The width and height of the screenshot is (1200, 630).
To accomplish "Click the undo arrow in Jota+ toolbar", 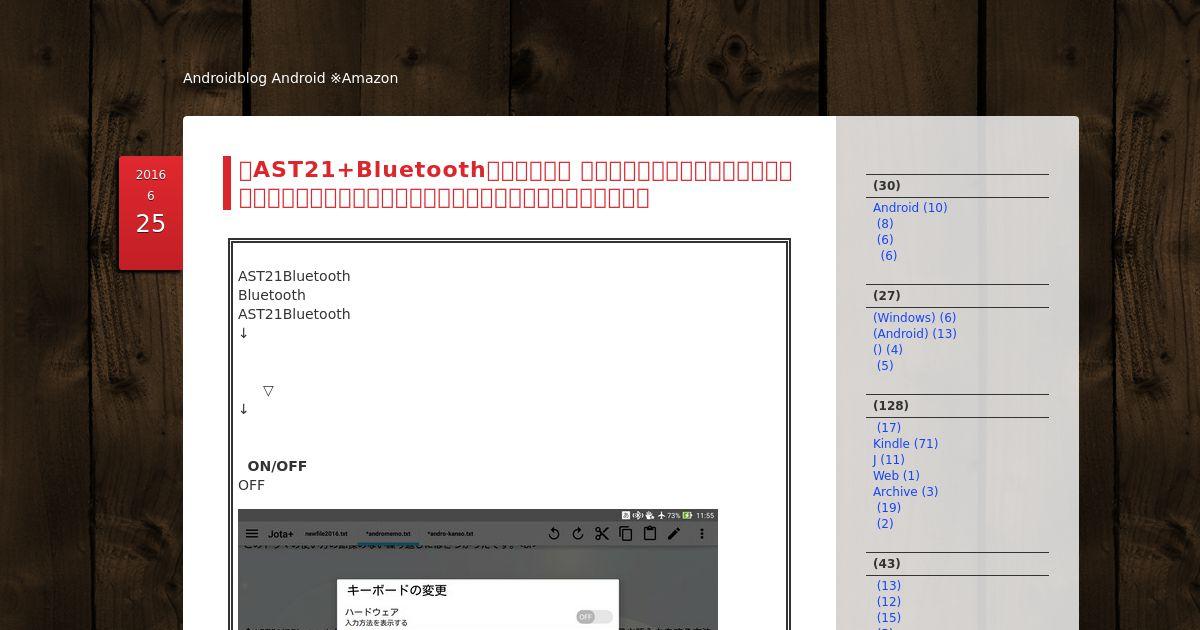I will 553,534.
